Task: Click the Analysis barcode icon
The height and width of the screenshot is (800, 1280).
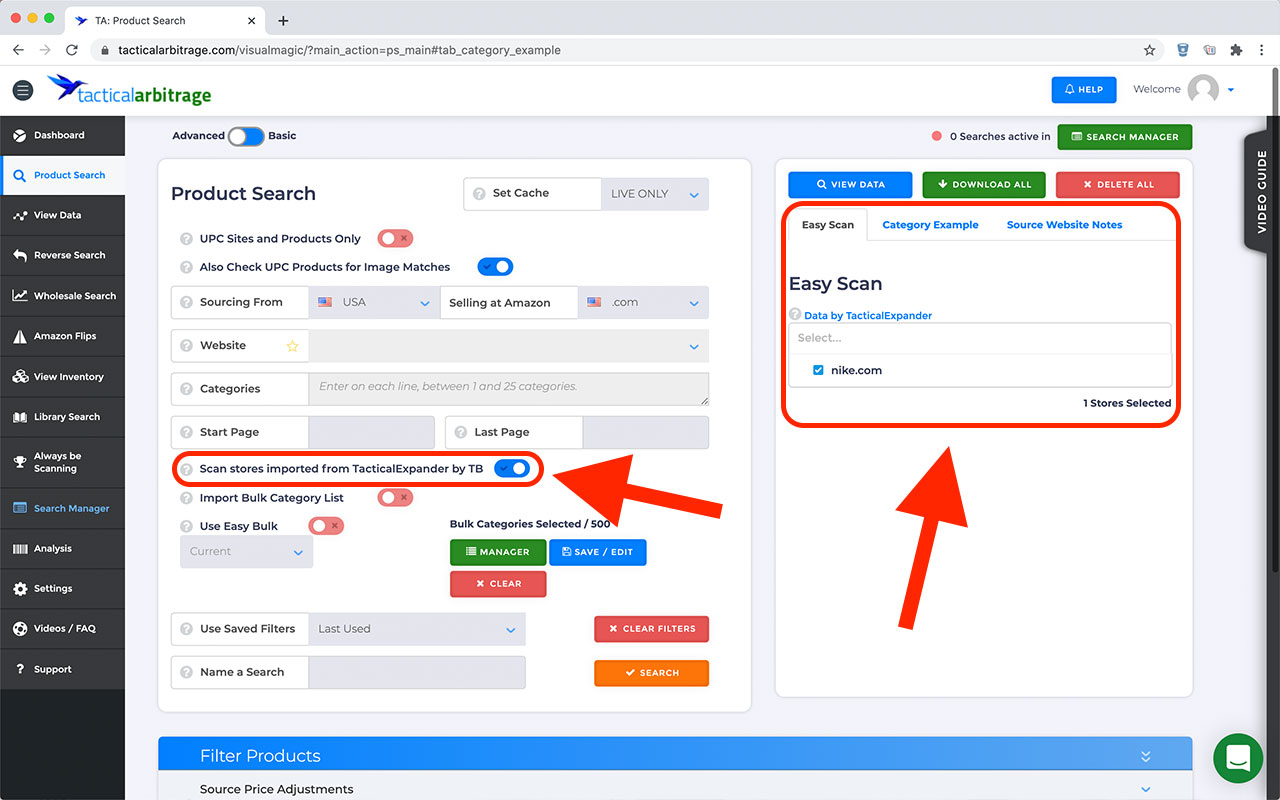Action: coord(20,549)
